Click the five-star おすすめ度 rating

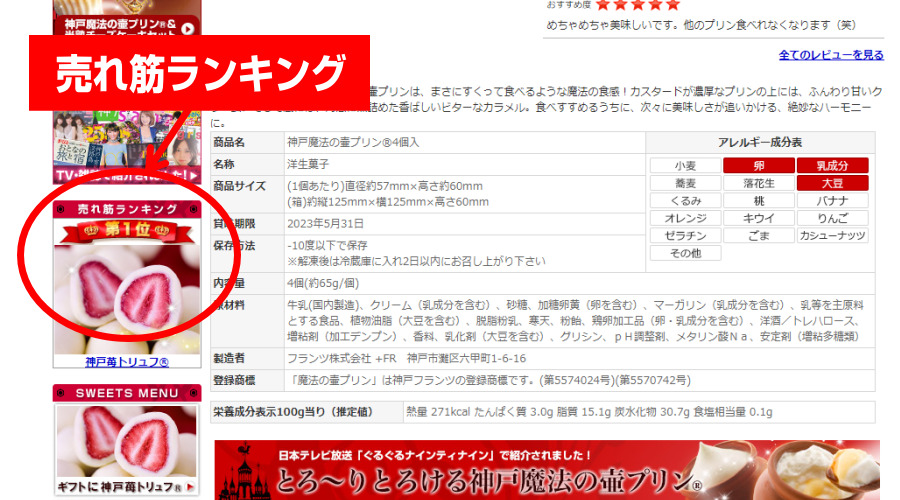click(637, 5)
